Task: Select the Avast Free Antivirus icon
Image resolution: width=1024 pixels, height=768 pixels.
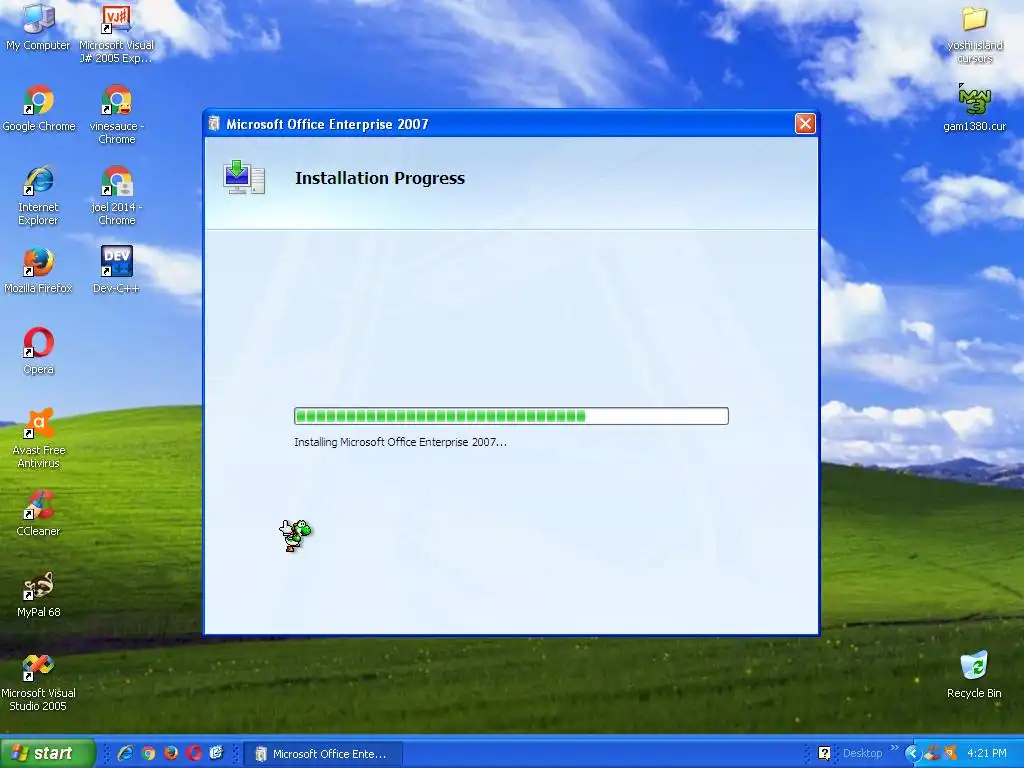Action: pyautogui.click(x=39, y=438)
